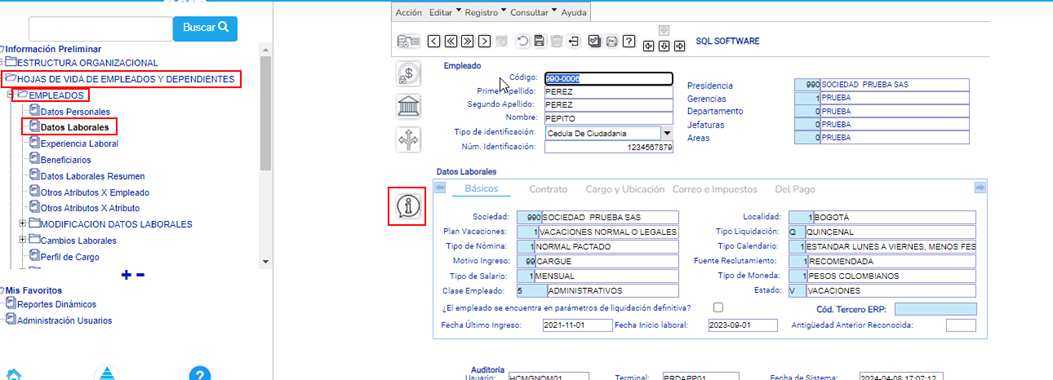
Task: Click the Código employee field
Action: pos(608,79)
